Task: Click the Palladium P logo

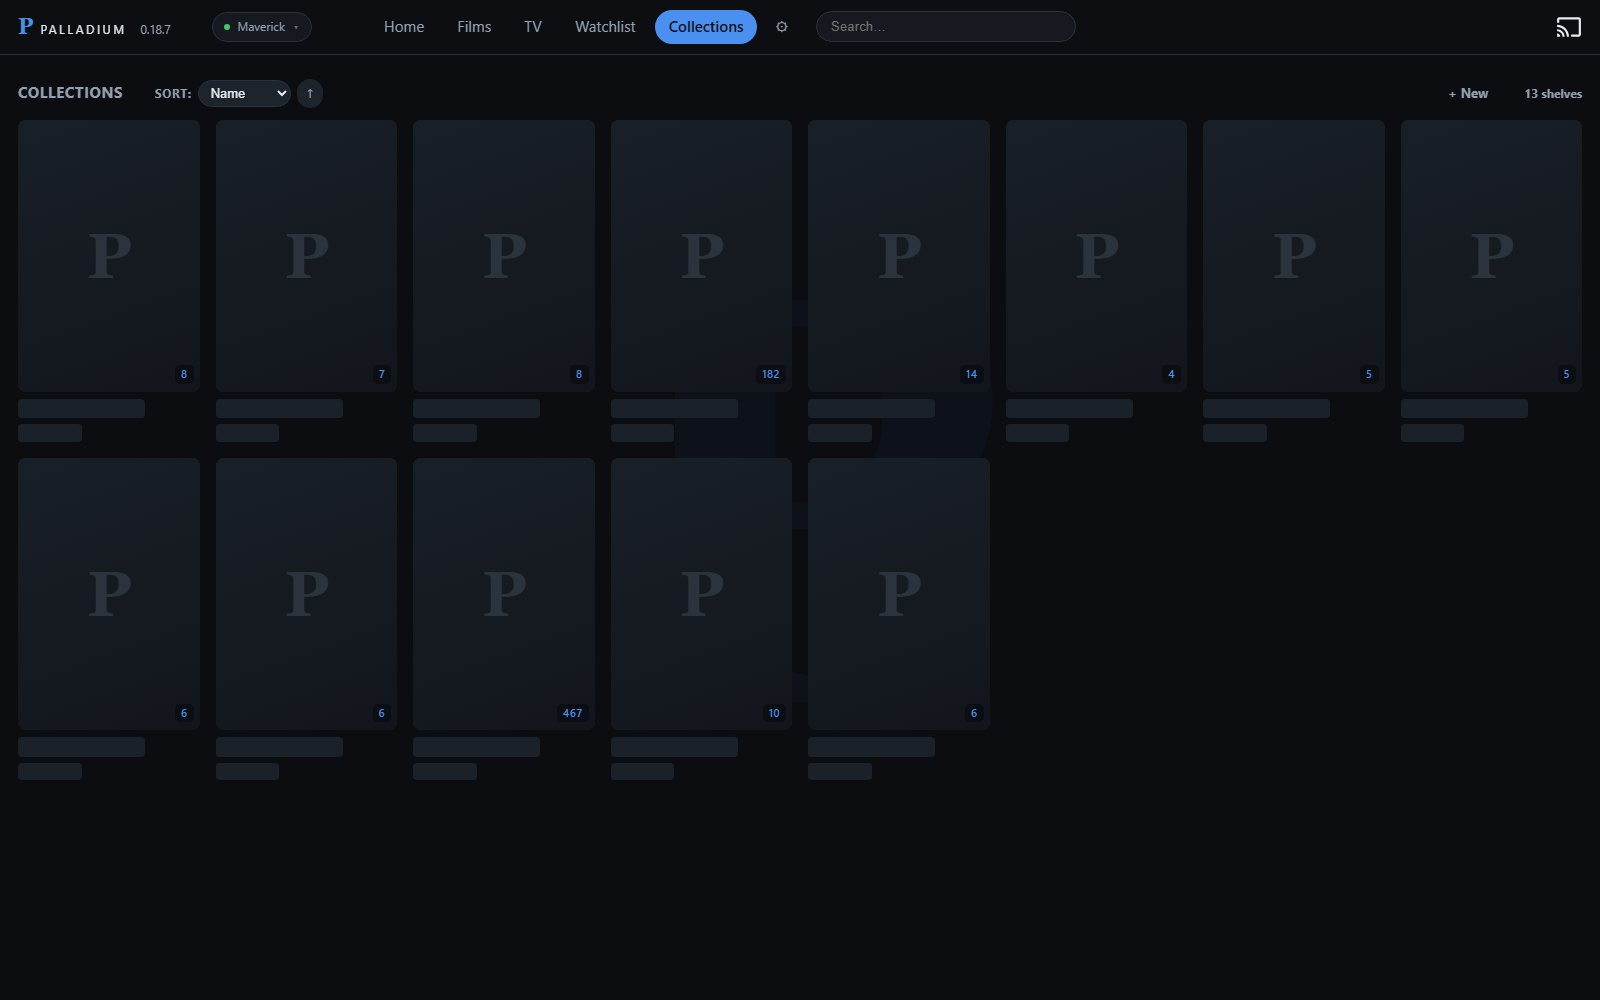Action: tap(26, 27)
